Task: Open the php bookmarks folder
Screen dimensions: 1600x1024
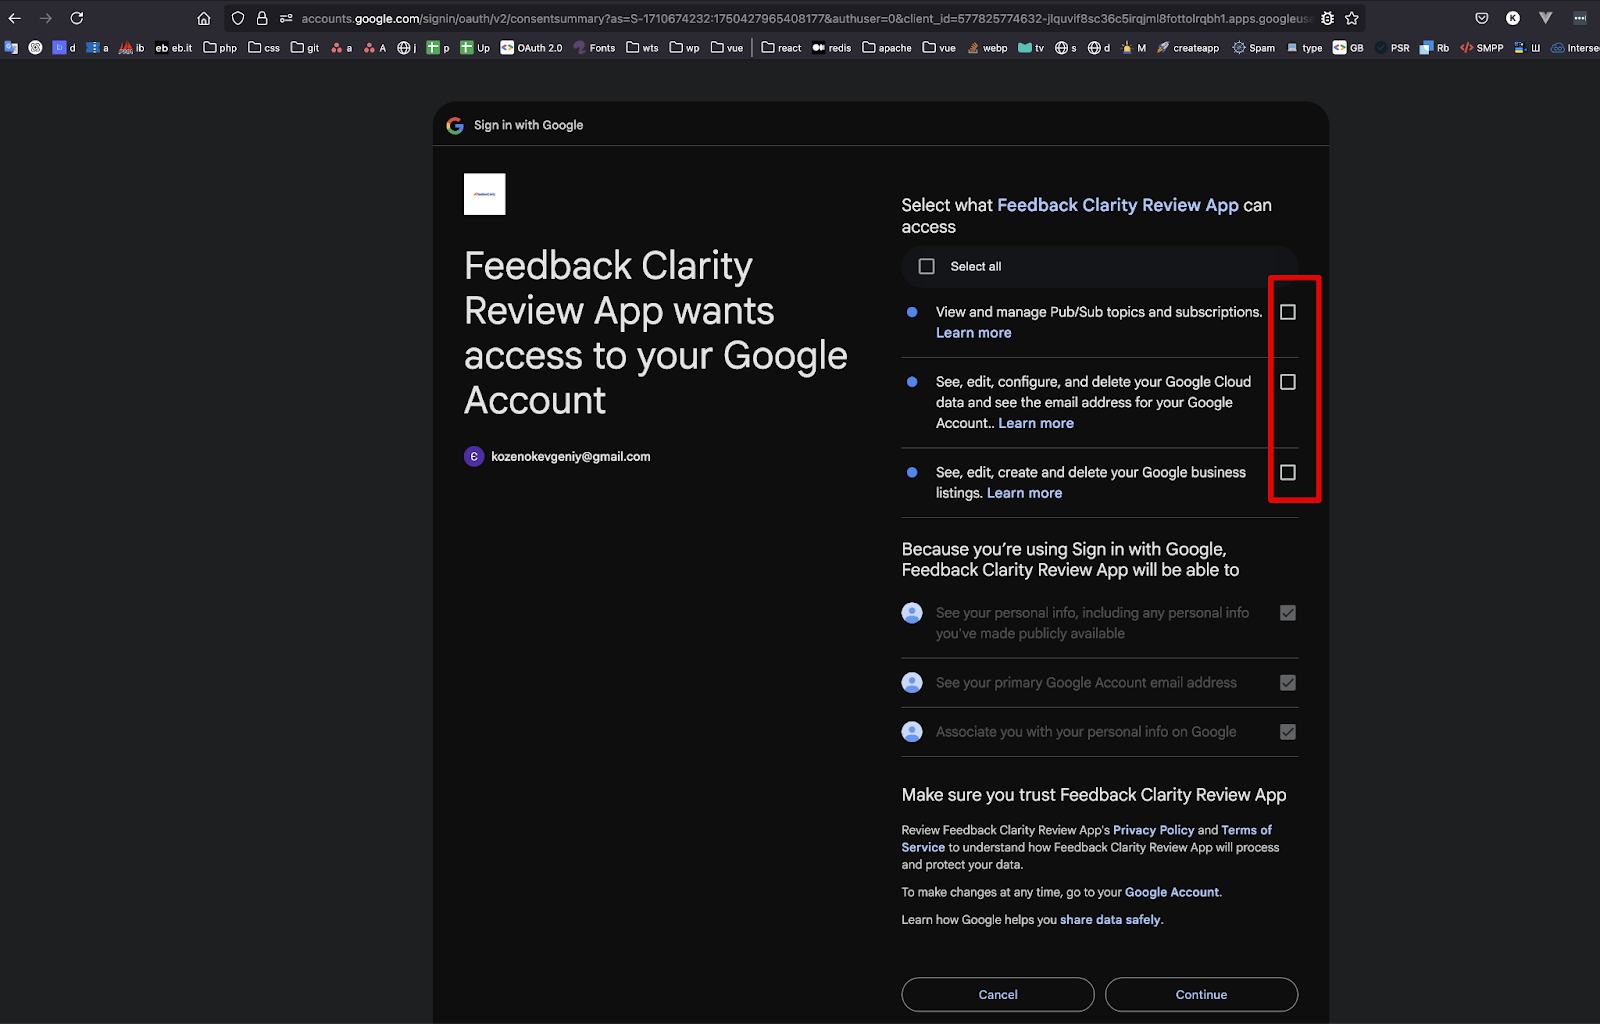Action: (220, 48)
